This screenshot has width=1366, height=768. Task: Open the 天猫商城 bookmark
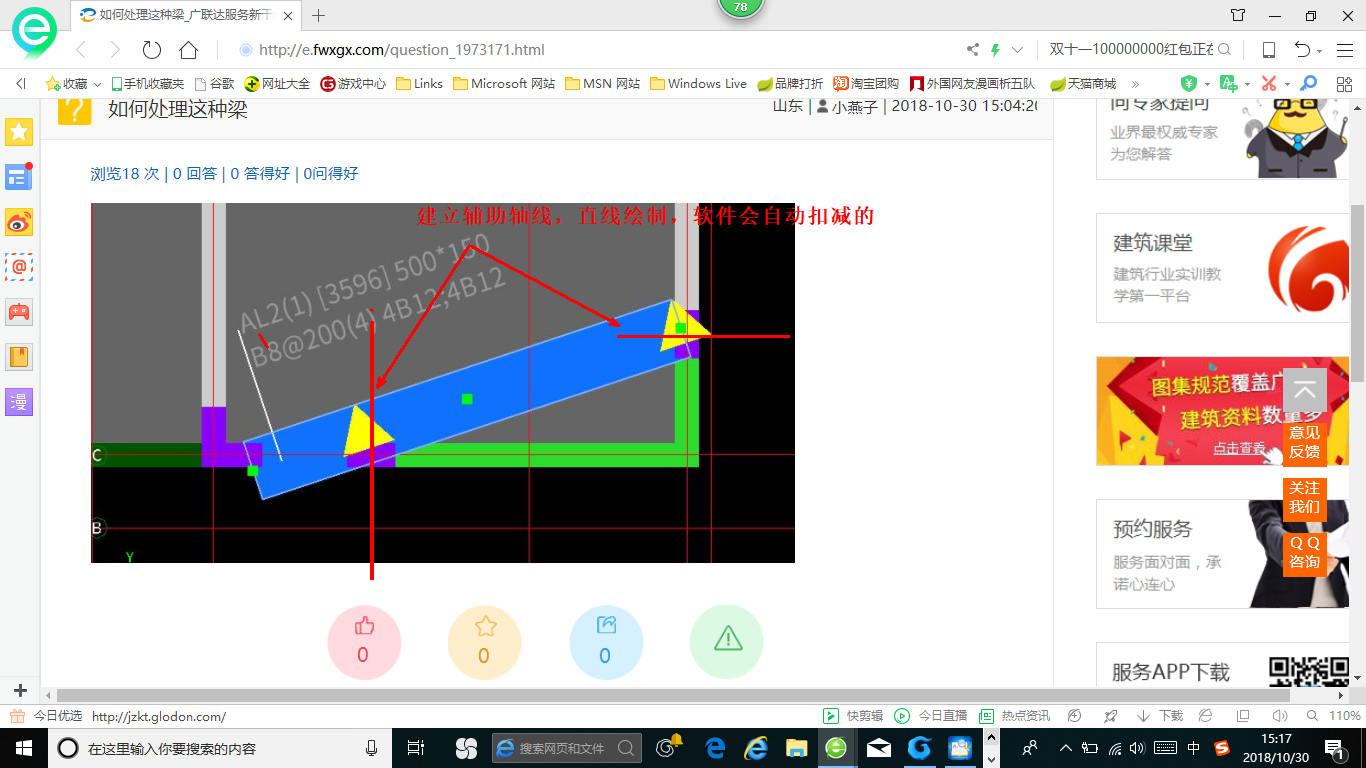(x=1083, y=84)
